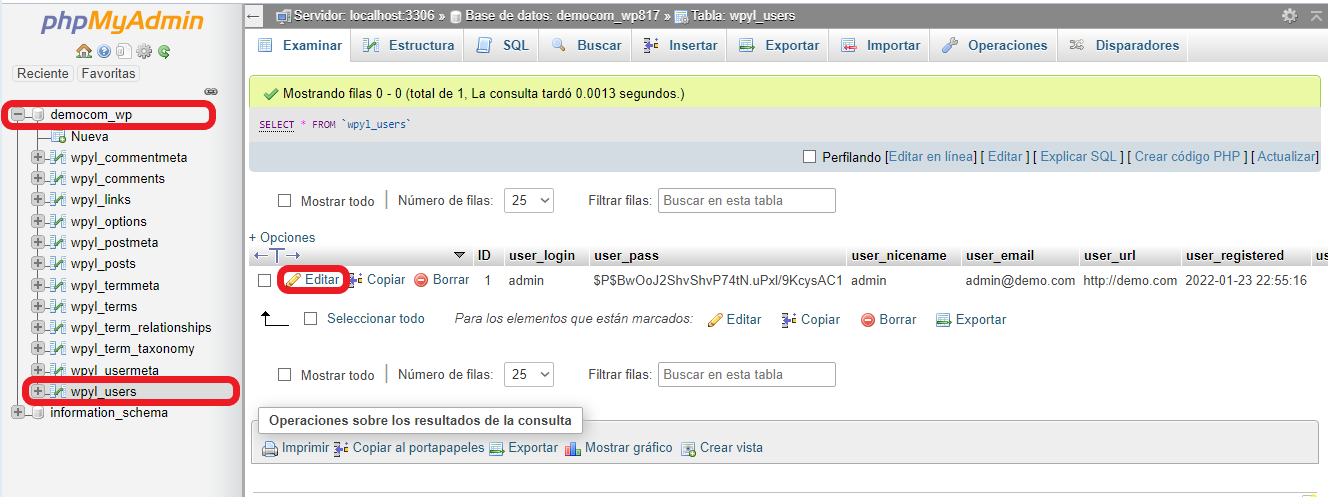Expand the wpyl_posts tree node
The height and width of the screenshot is (497, 1328).
pos(38,264)
